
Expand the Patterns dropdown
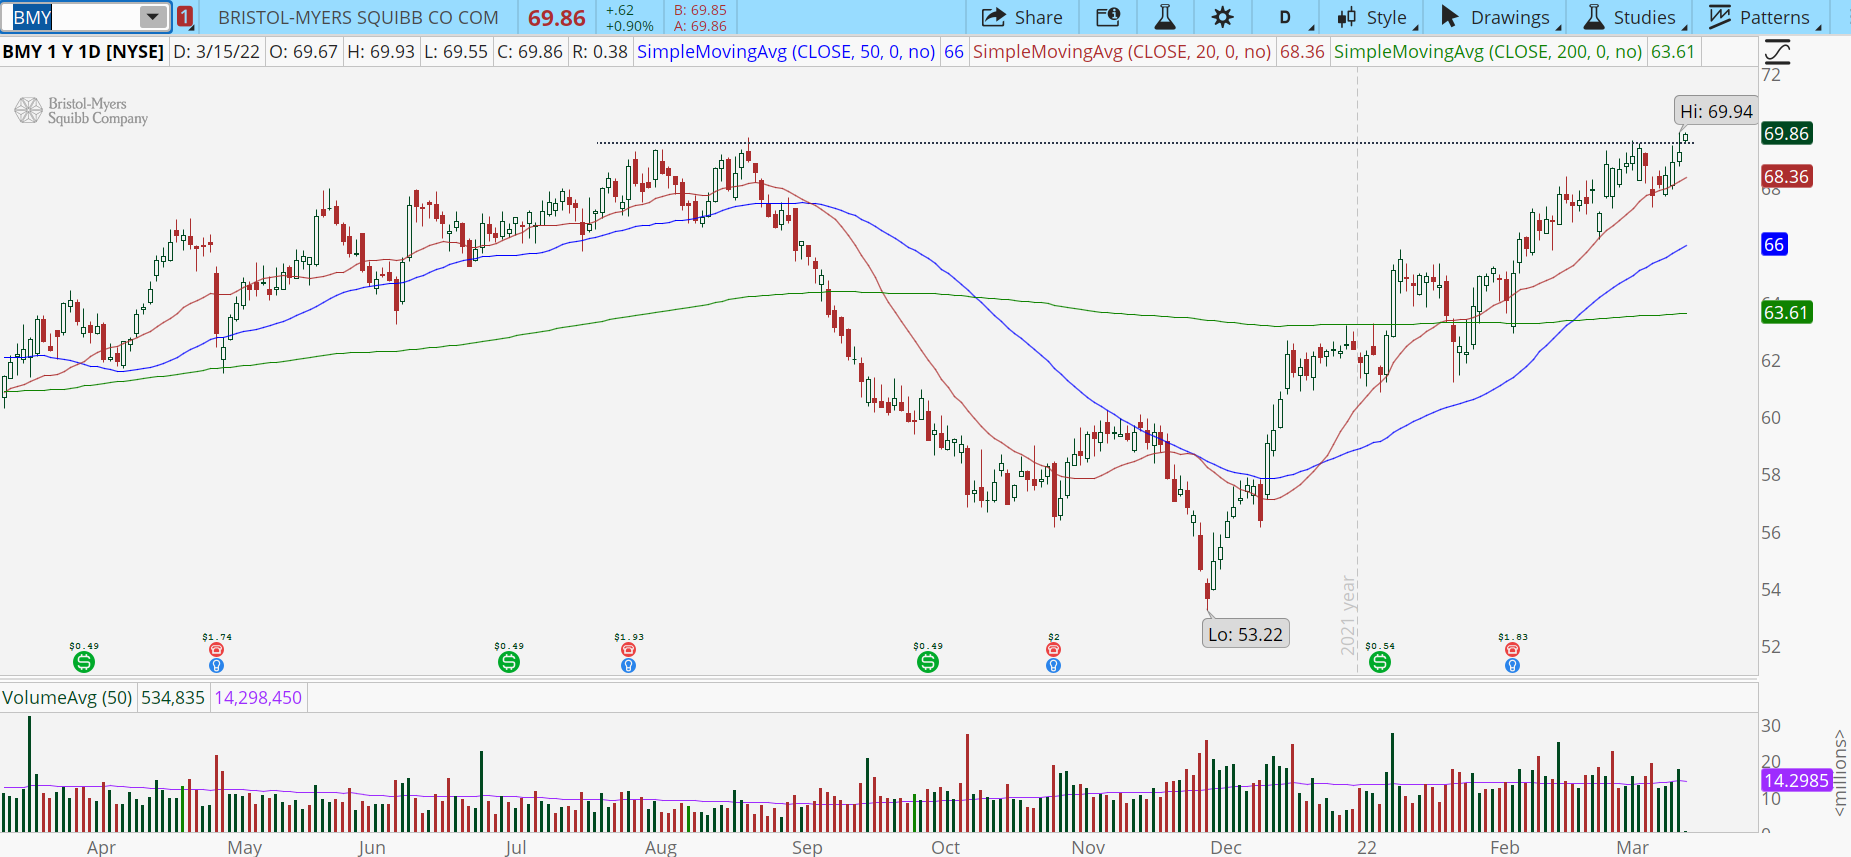click(1765, 17)
